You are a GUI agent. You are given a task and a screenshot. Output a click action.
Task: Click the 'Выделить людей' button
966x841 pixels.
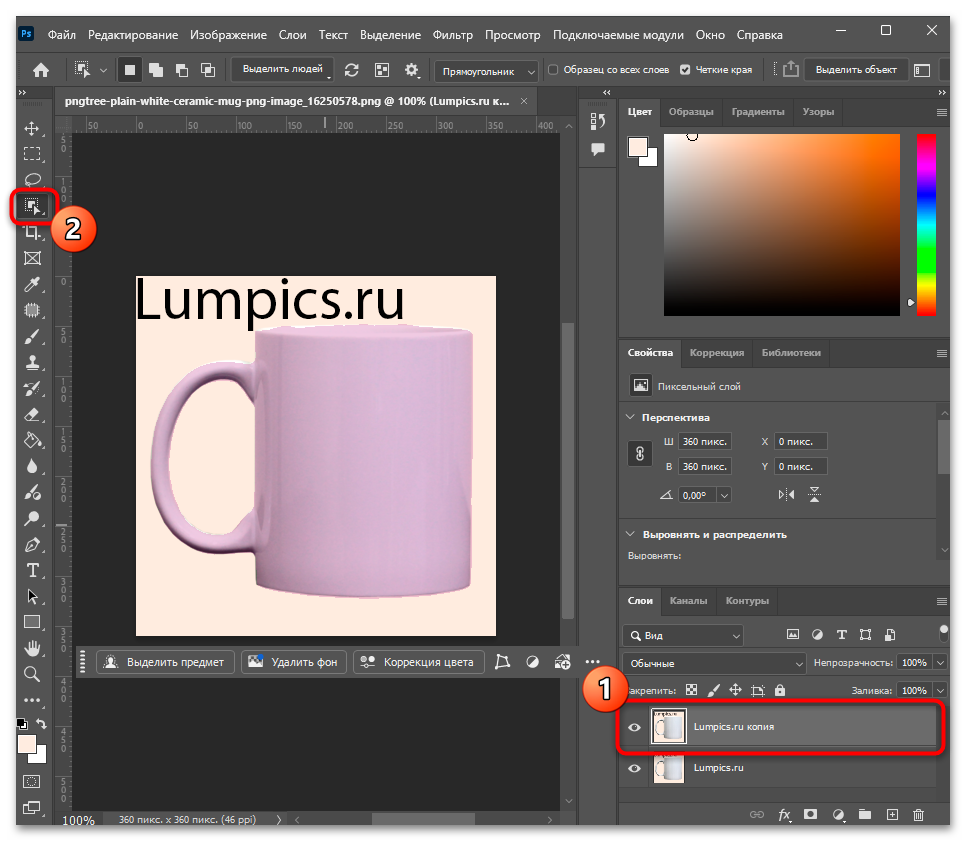coord(282,69)
